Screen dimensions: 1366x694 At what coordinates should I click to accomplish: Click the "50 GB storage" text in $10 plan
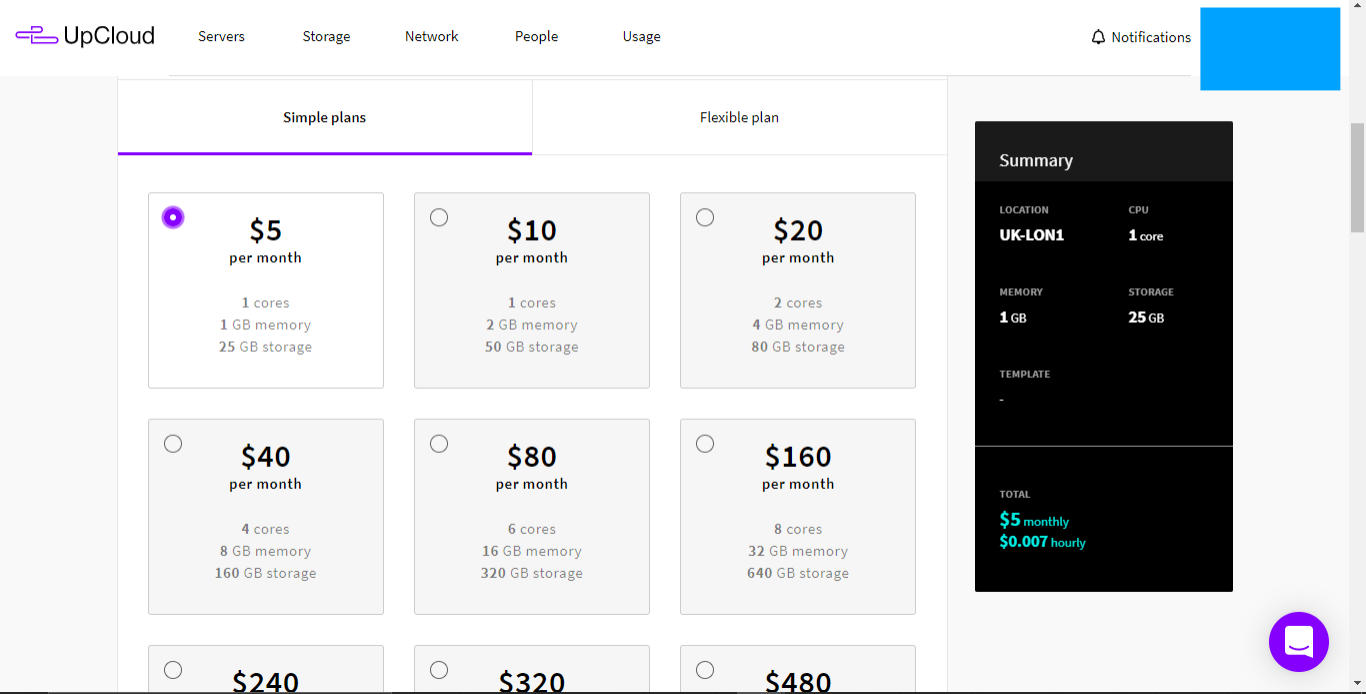[532, 347]
